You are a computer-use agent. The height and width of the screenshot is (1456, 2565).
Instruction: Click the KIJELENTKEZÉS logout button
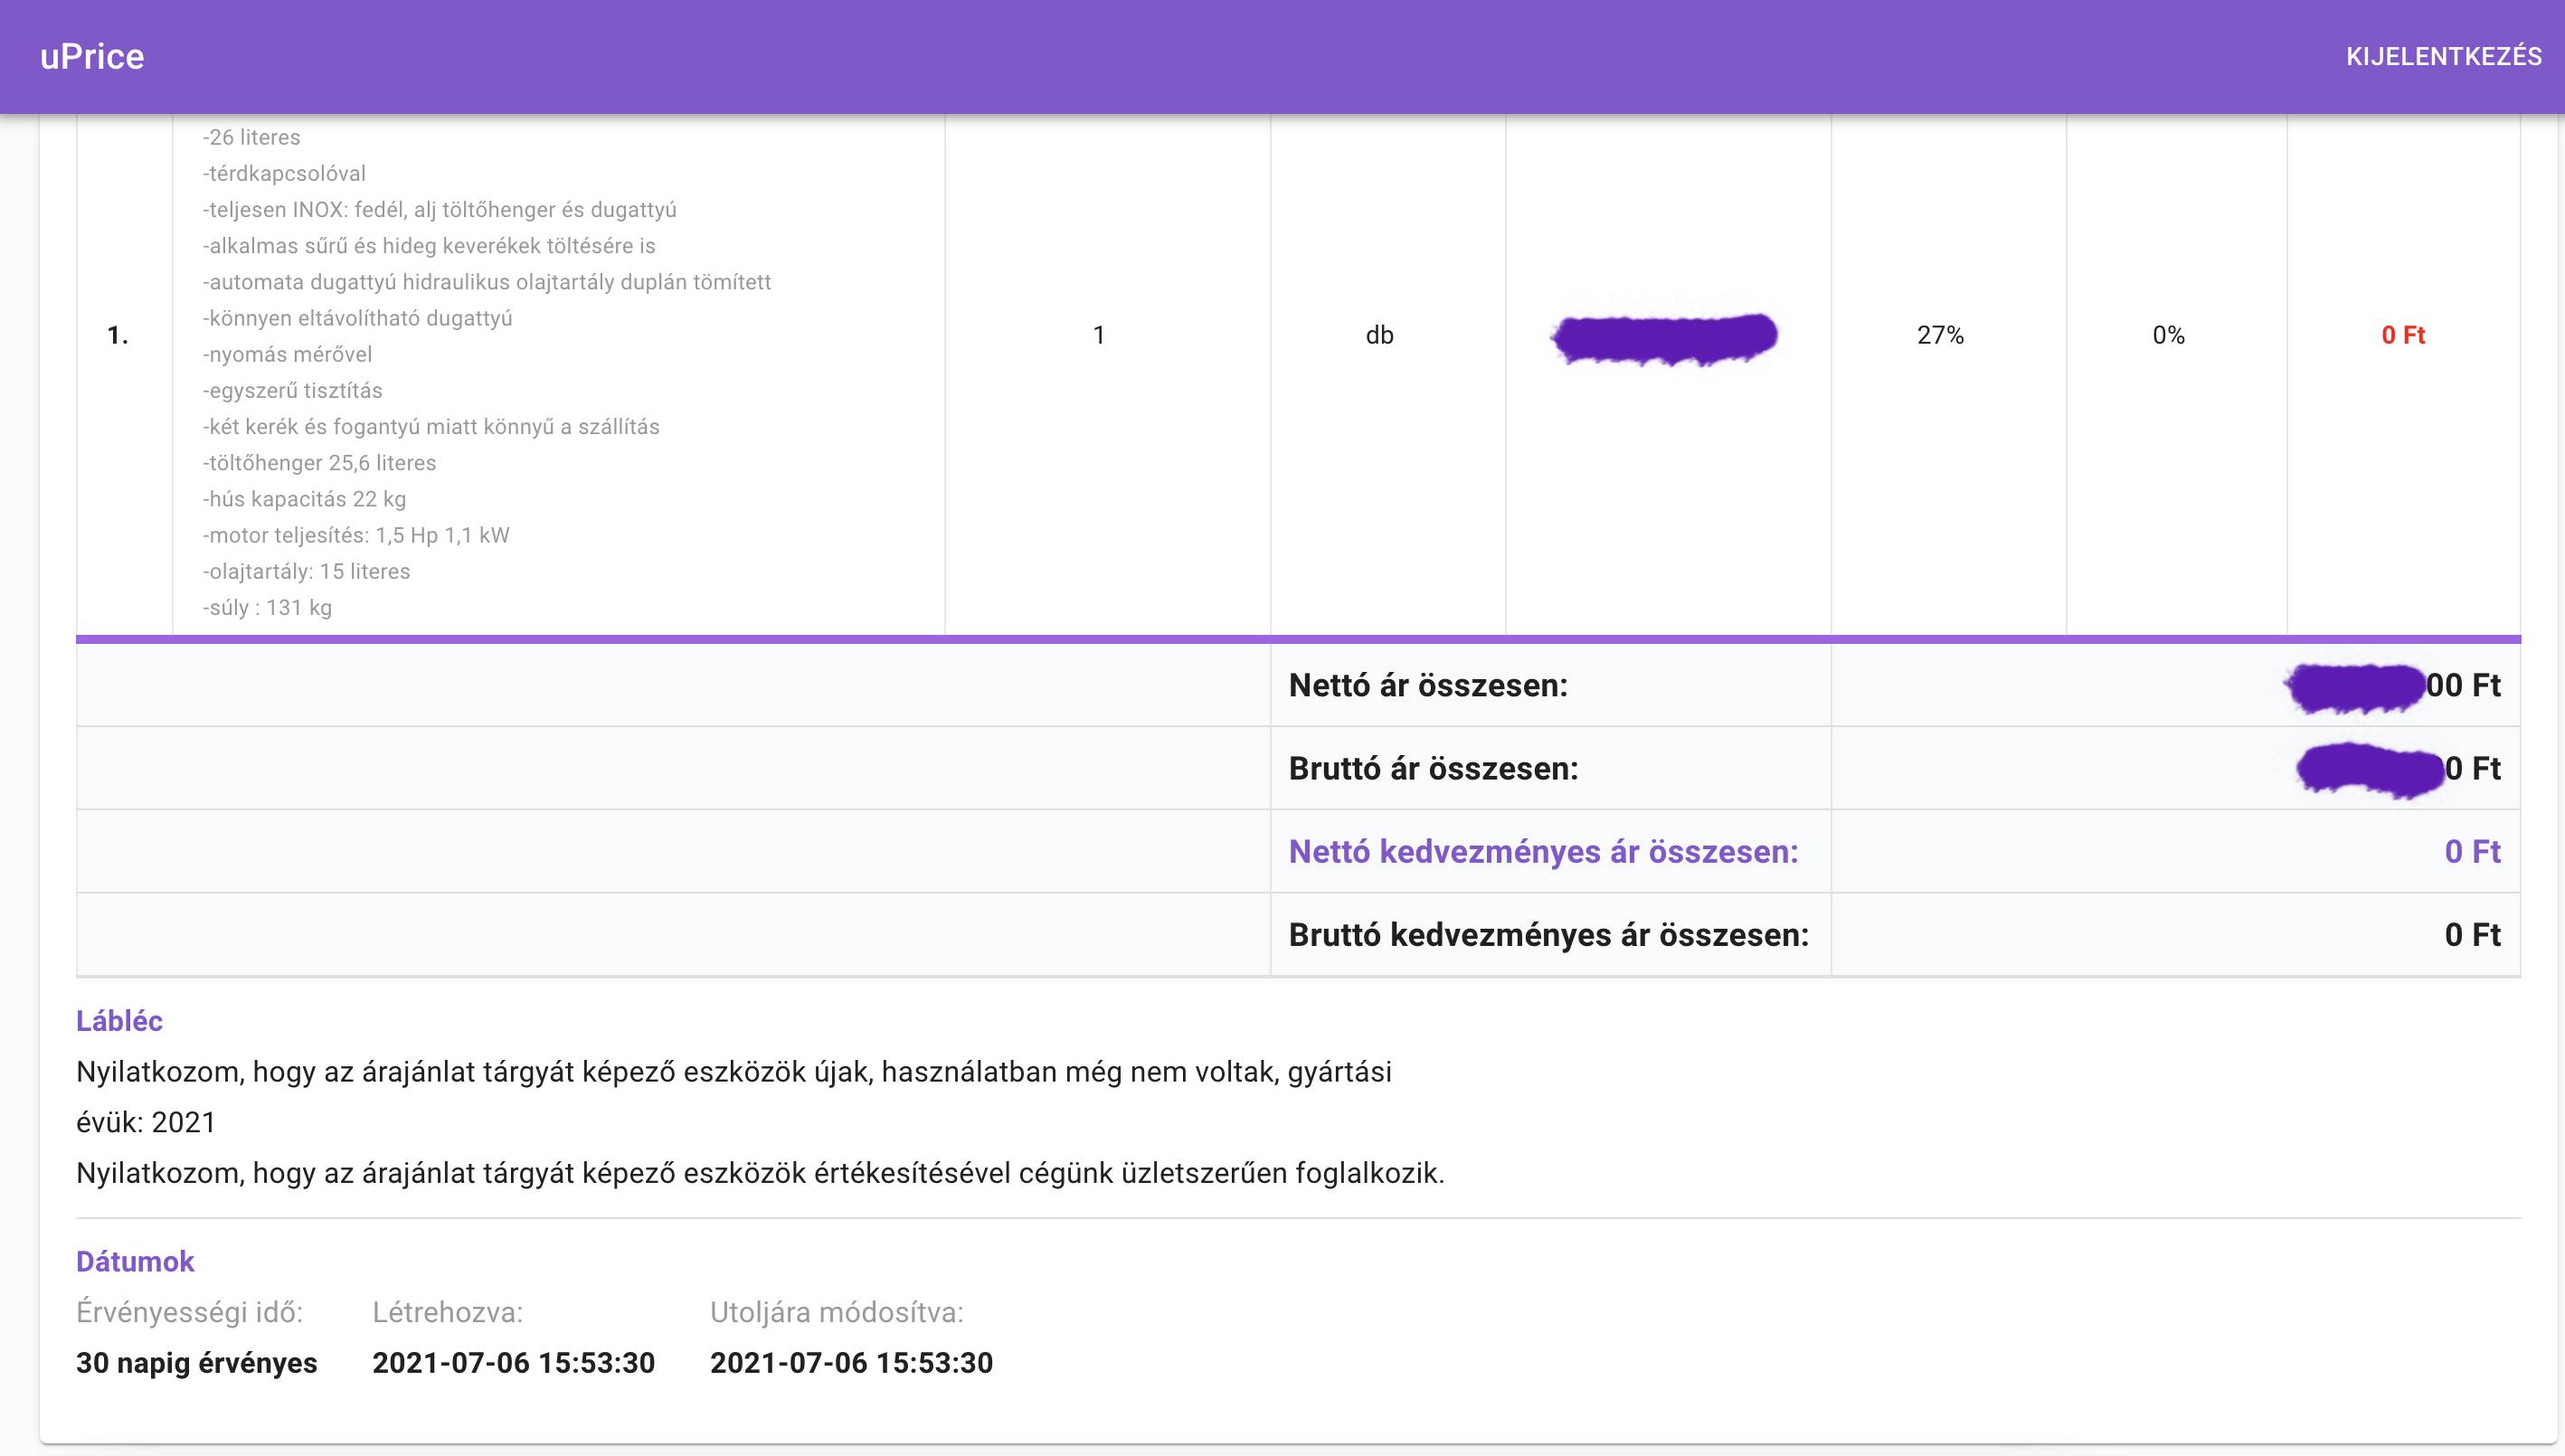(x=2443, y=57)
